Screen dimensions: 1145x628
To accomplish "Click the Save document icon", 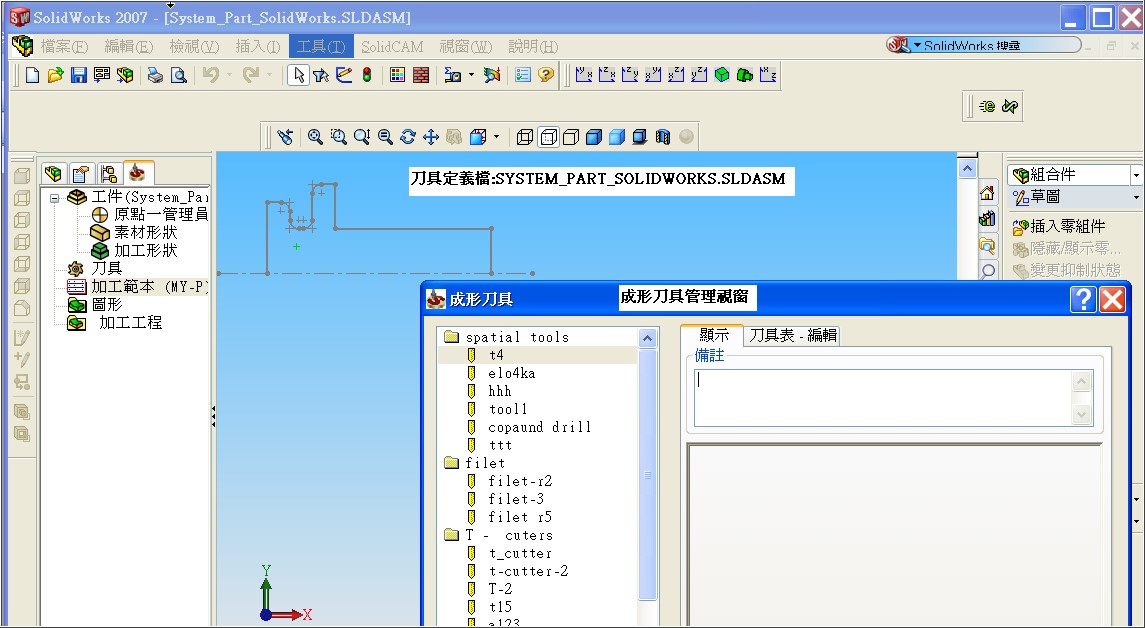I will point(78,75).
